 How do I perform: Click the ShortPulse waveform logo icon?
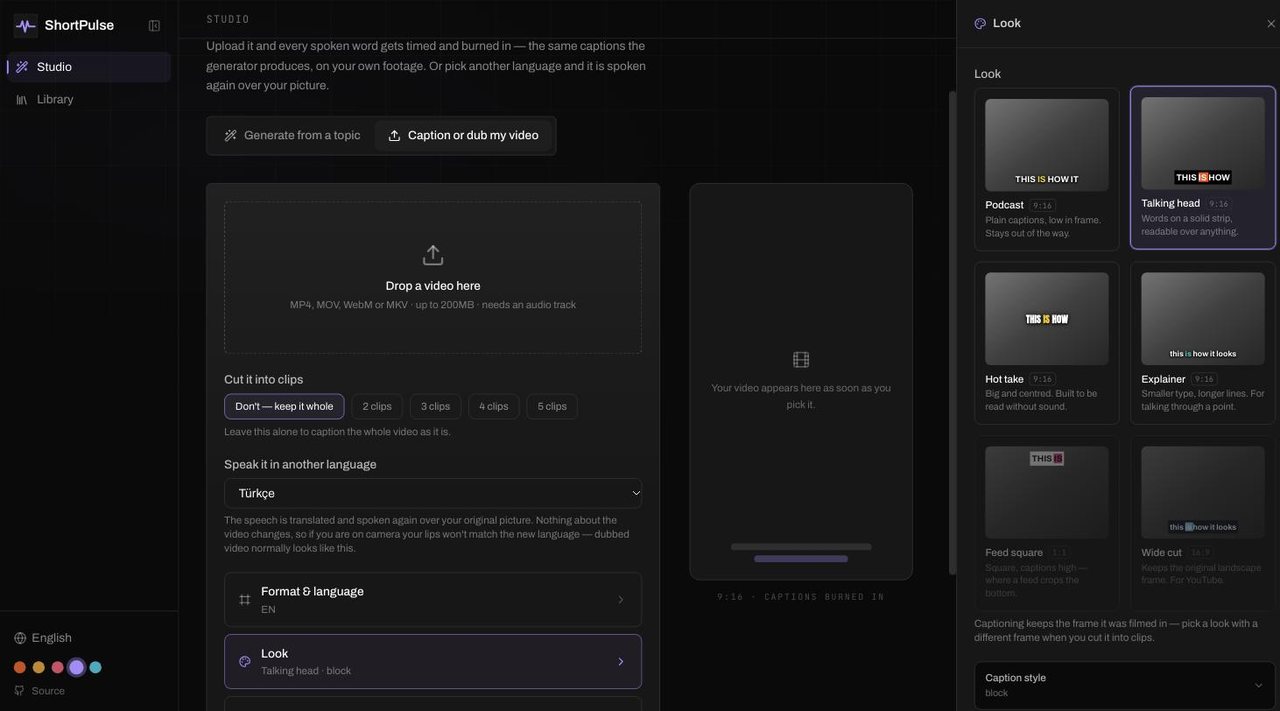click(25, 25)
